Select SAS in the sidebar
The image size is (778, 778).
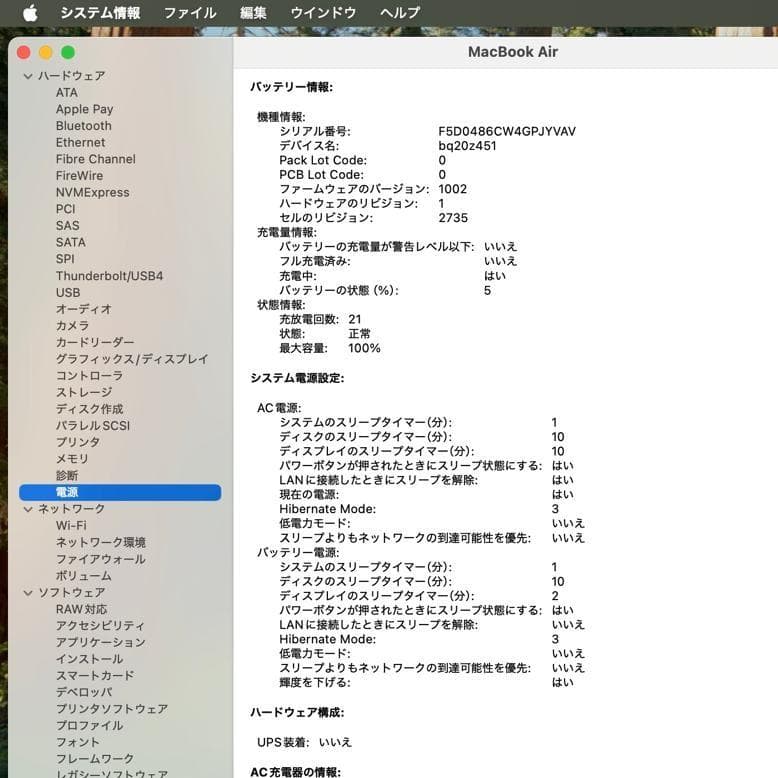[x=67, y=225]
